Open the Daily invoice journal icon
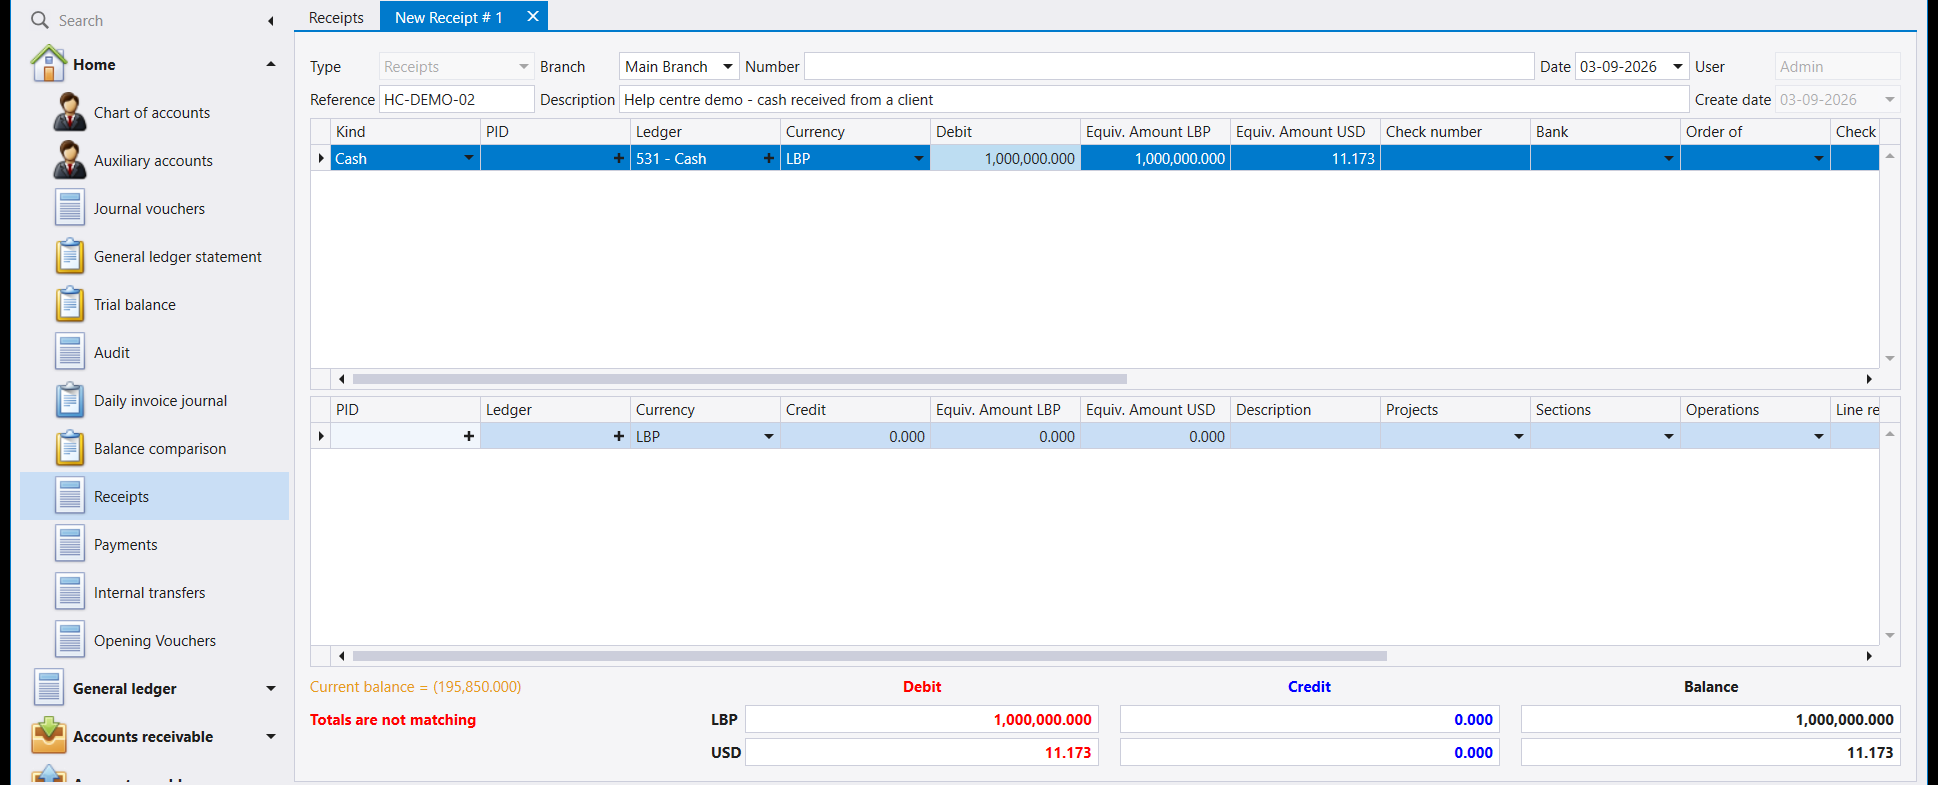Image resolution: width=1938 pixels, height=785 pixels. coord(69,400)
